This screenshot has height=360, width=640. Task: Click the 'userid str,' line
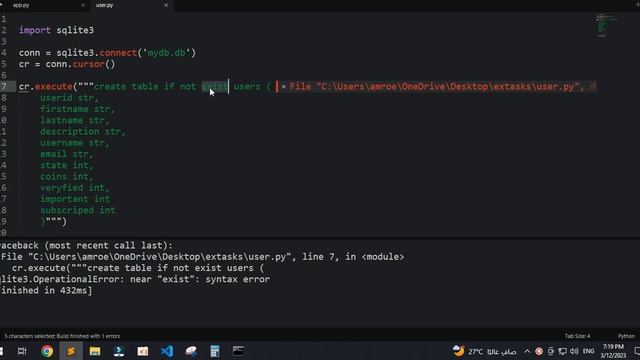(69, 98)
